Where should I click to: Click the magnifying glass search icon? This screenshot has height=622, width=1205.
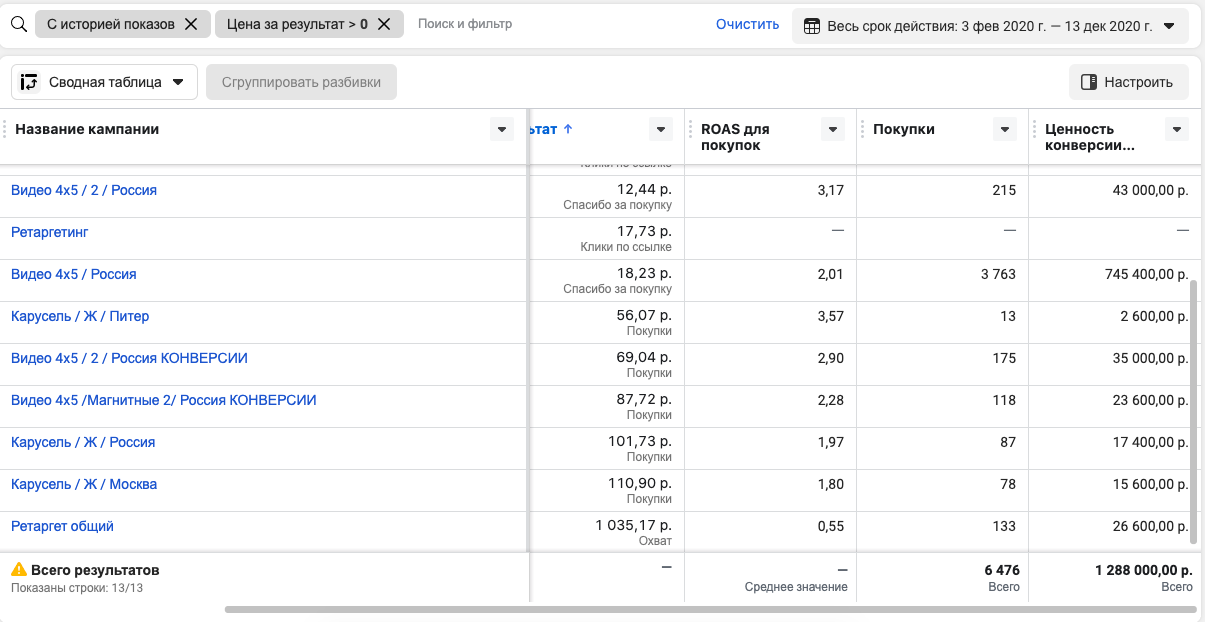(18, 24)
